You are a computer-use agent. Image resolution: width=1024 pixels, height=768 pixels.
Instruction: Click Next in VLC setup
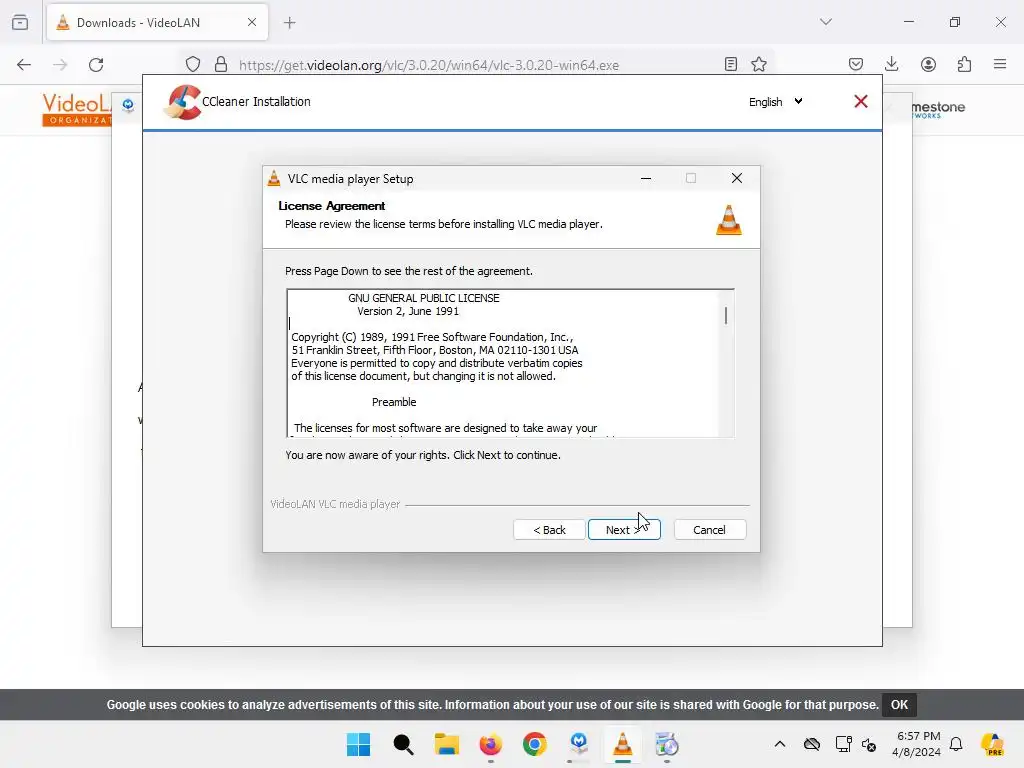point(624,530)
